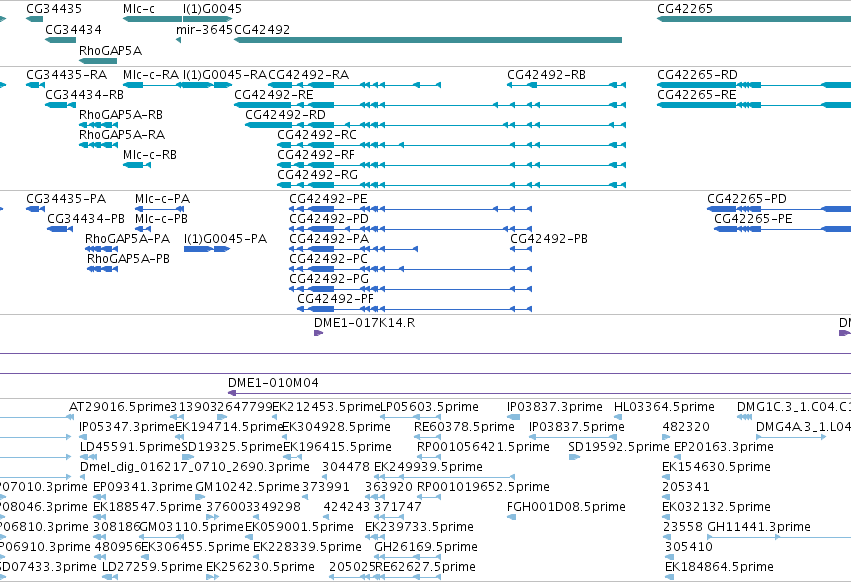The height and width of the screenshot is (582, 851).
Task: Select the CG42492 gene bar
Action: pyautogui.click(x=428, y=40)
